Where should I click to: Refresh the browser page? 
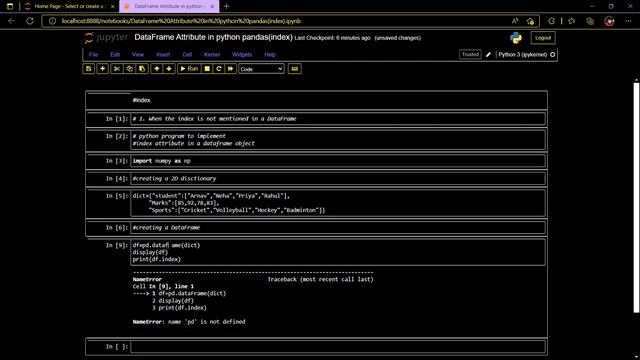pyautogui.click(x=30, y=21)
